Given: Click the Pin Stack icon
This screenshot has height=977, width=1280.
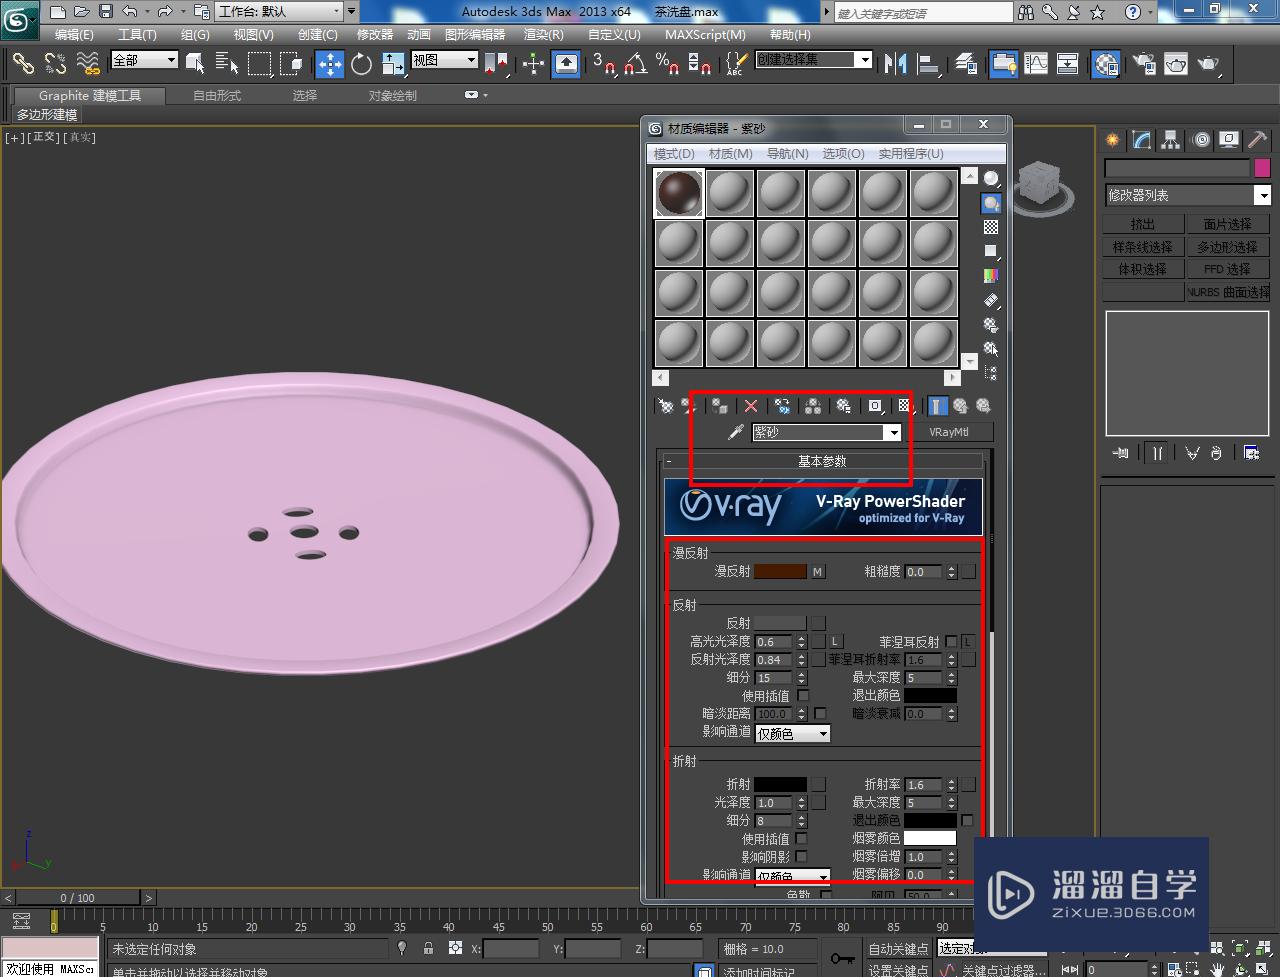Looking at the screenshot, I should (1121, 453).
